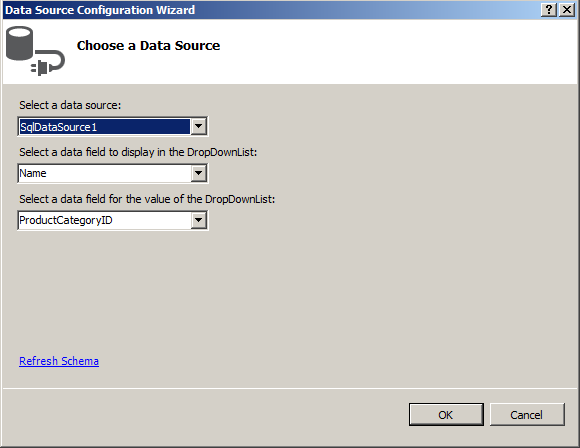Click the 'Select a data source:' label
This screenshot has width=580, height=448.
tap(70, 105)
